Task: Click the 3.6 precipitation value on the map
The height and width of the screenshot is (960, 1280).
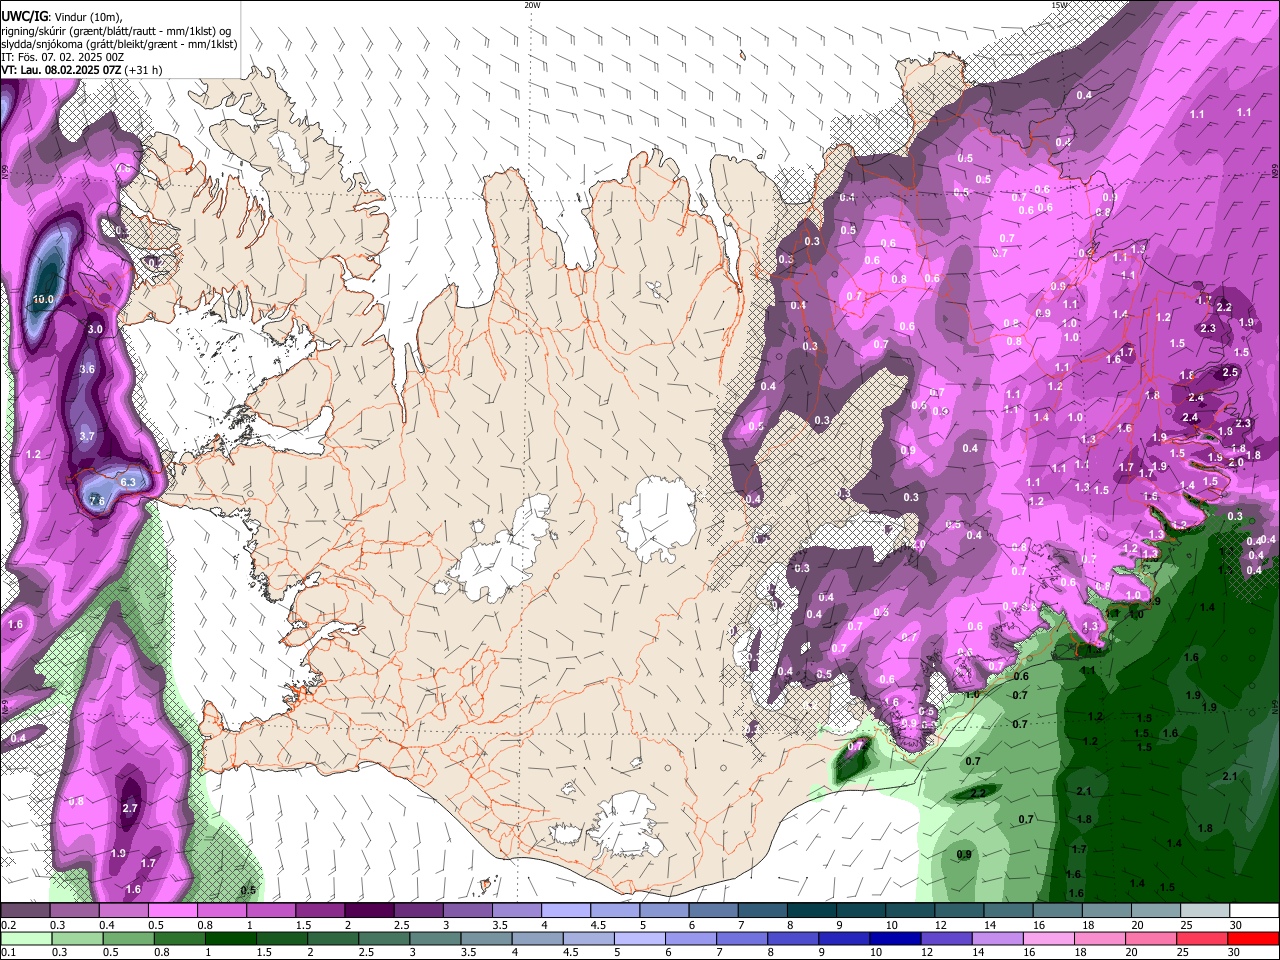Action: click(x=87, y=369)
